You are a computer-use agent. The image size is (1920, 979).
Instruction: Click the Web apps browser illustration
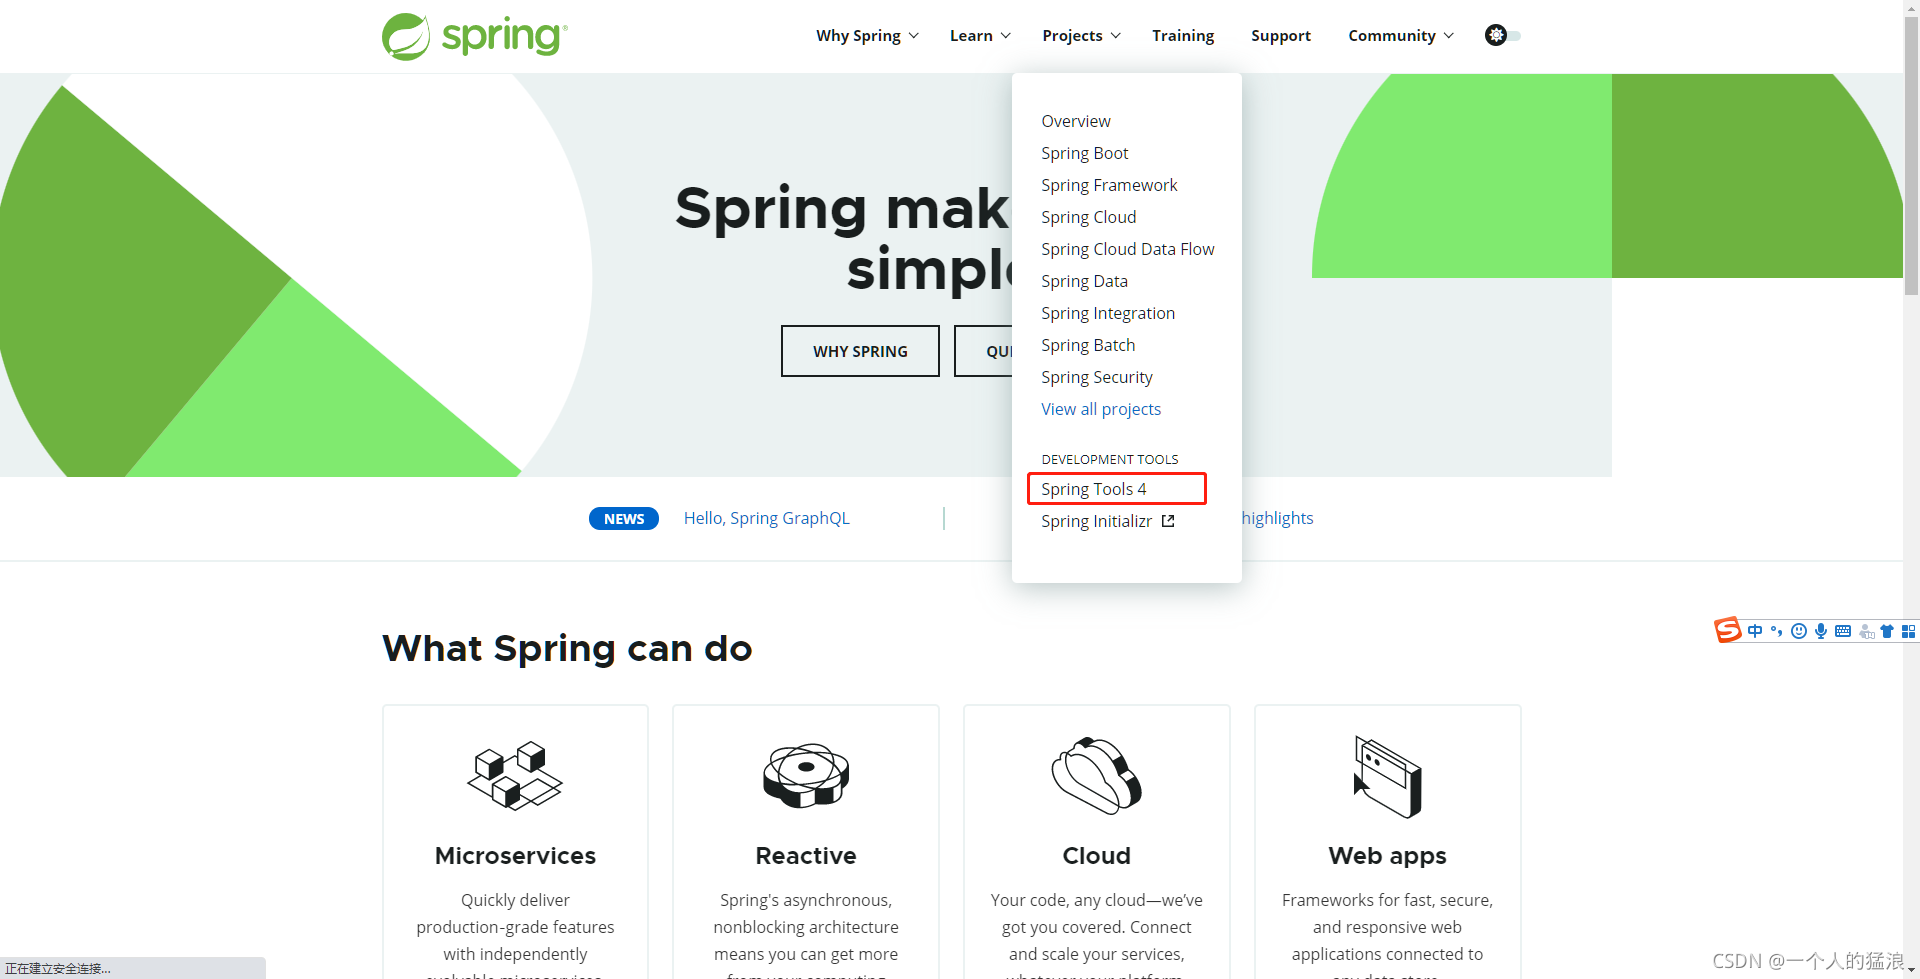coord(1387,777)
